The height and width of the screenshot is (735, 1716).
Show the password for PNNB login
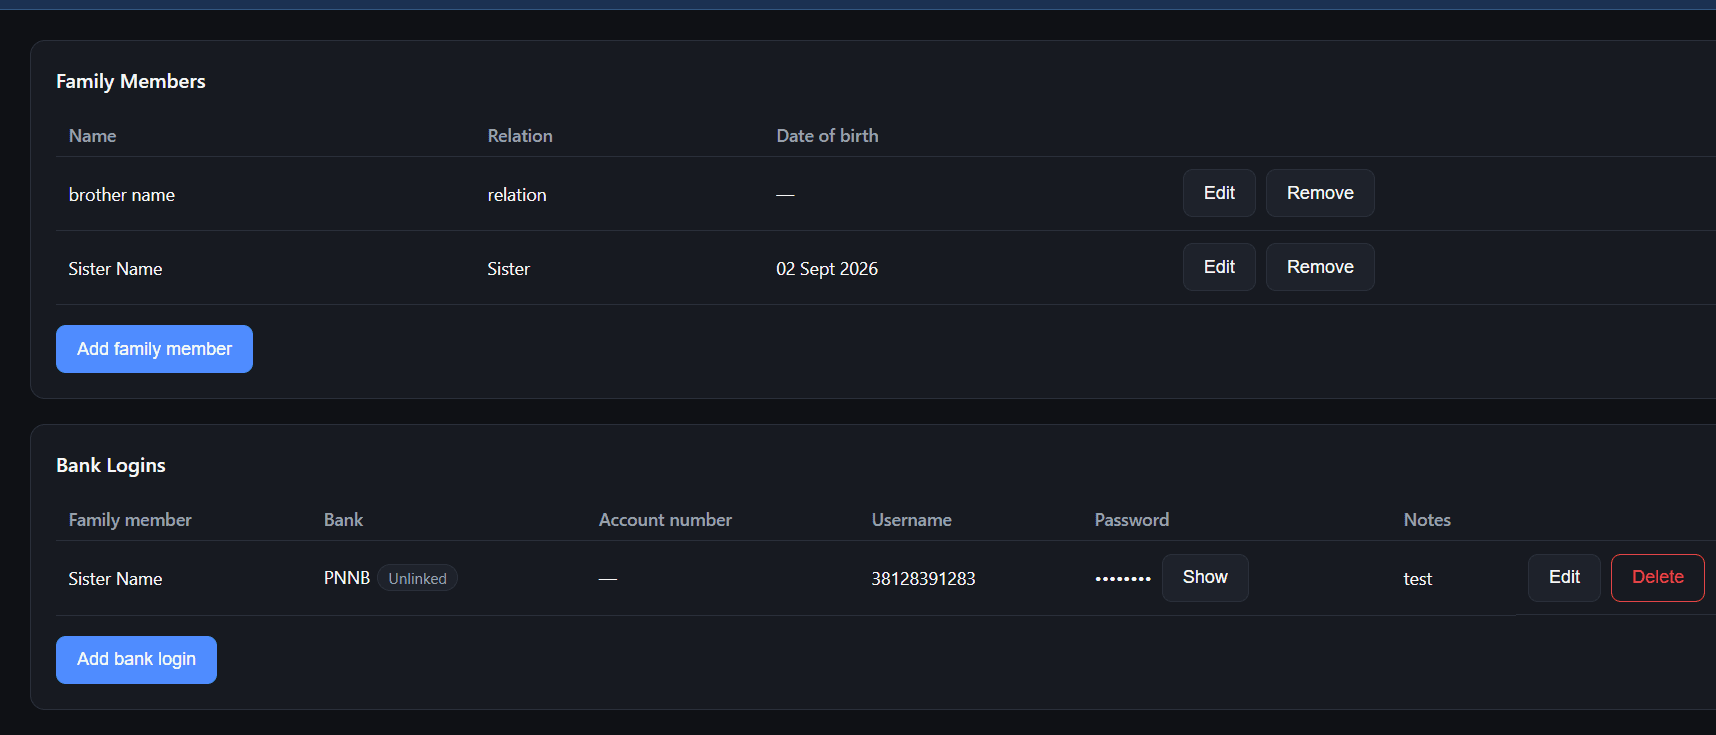click(1205, 578)
